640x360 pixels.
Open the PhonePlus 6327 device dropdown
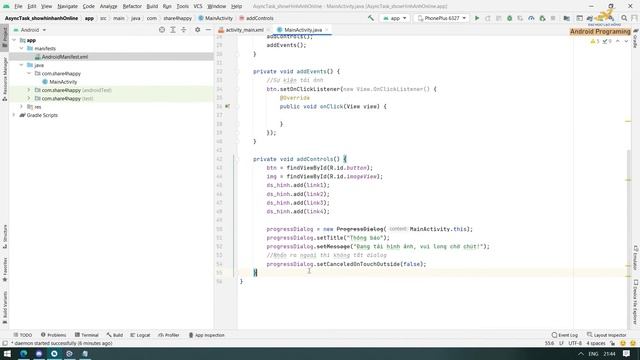point(441,18)
